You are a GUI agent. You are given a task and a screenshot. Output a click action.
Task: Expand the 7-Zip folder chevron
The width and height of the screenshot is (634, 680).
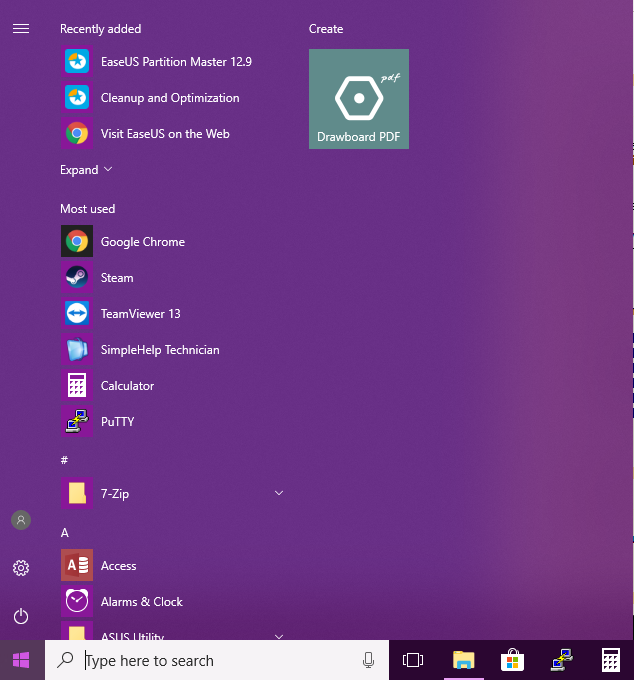pos(279,493)
